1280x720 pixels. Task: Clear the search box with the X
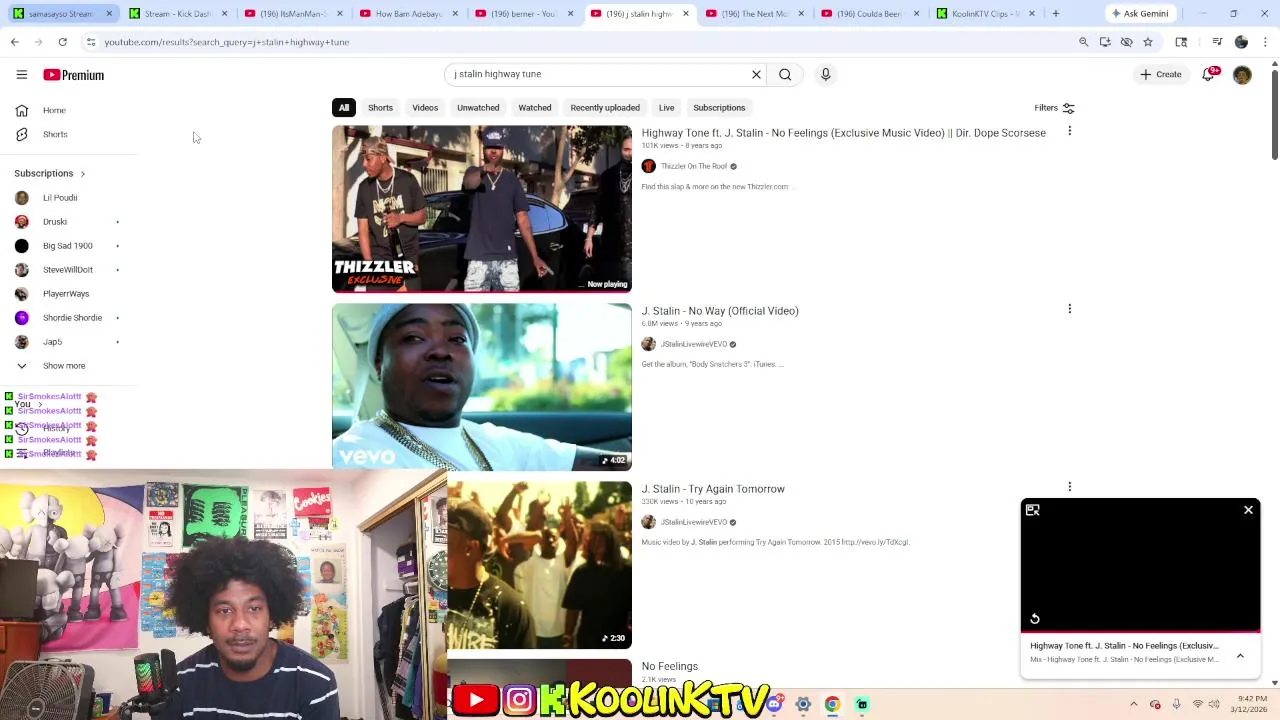(756, 74)
